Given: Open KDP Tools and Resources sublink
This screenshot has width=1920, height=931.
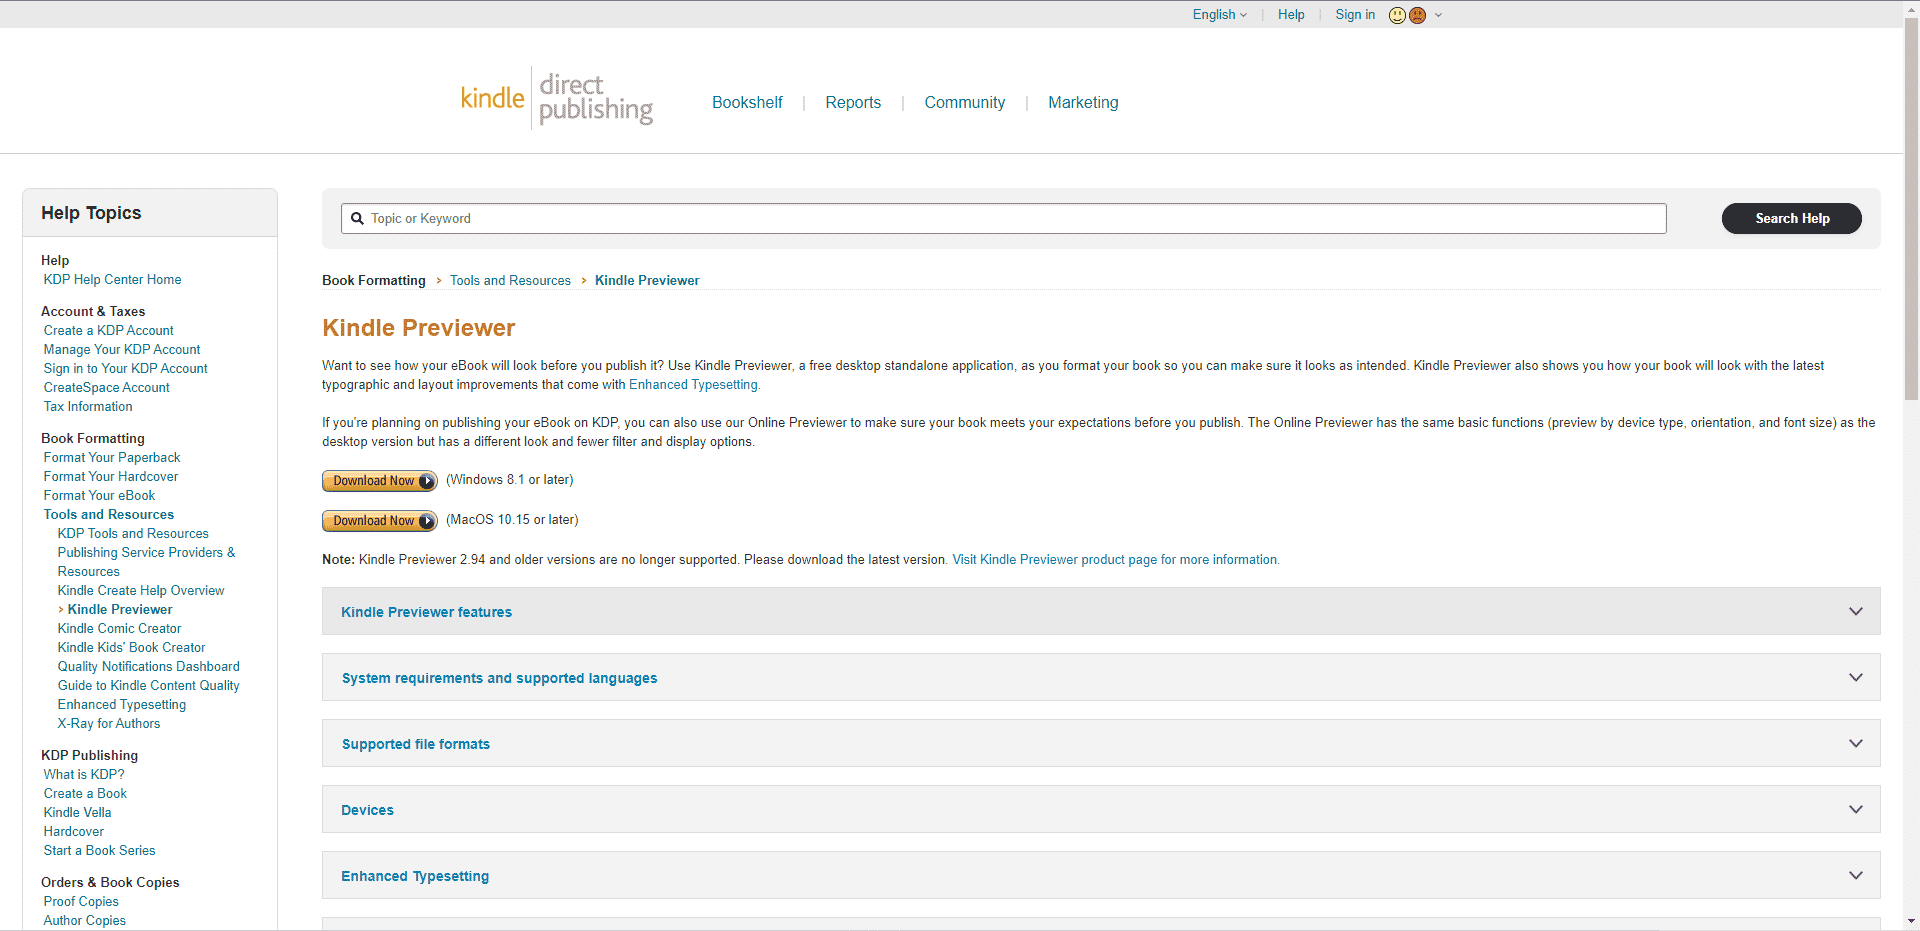Looking at the screenshot, I should coord(133,533).
